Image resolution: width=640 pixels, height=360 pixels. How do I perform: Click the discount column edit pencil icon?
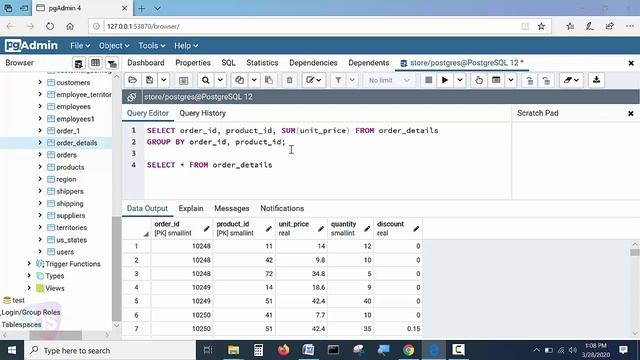pyautogui.click(x=416, y=229)
